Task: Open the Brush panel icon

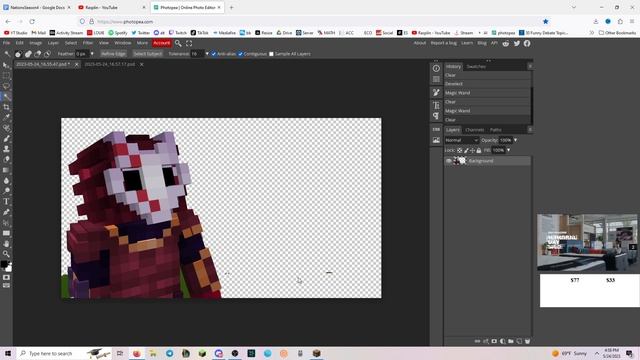Action: 436,93
